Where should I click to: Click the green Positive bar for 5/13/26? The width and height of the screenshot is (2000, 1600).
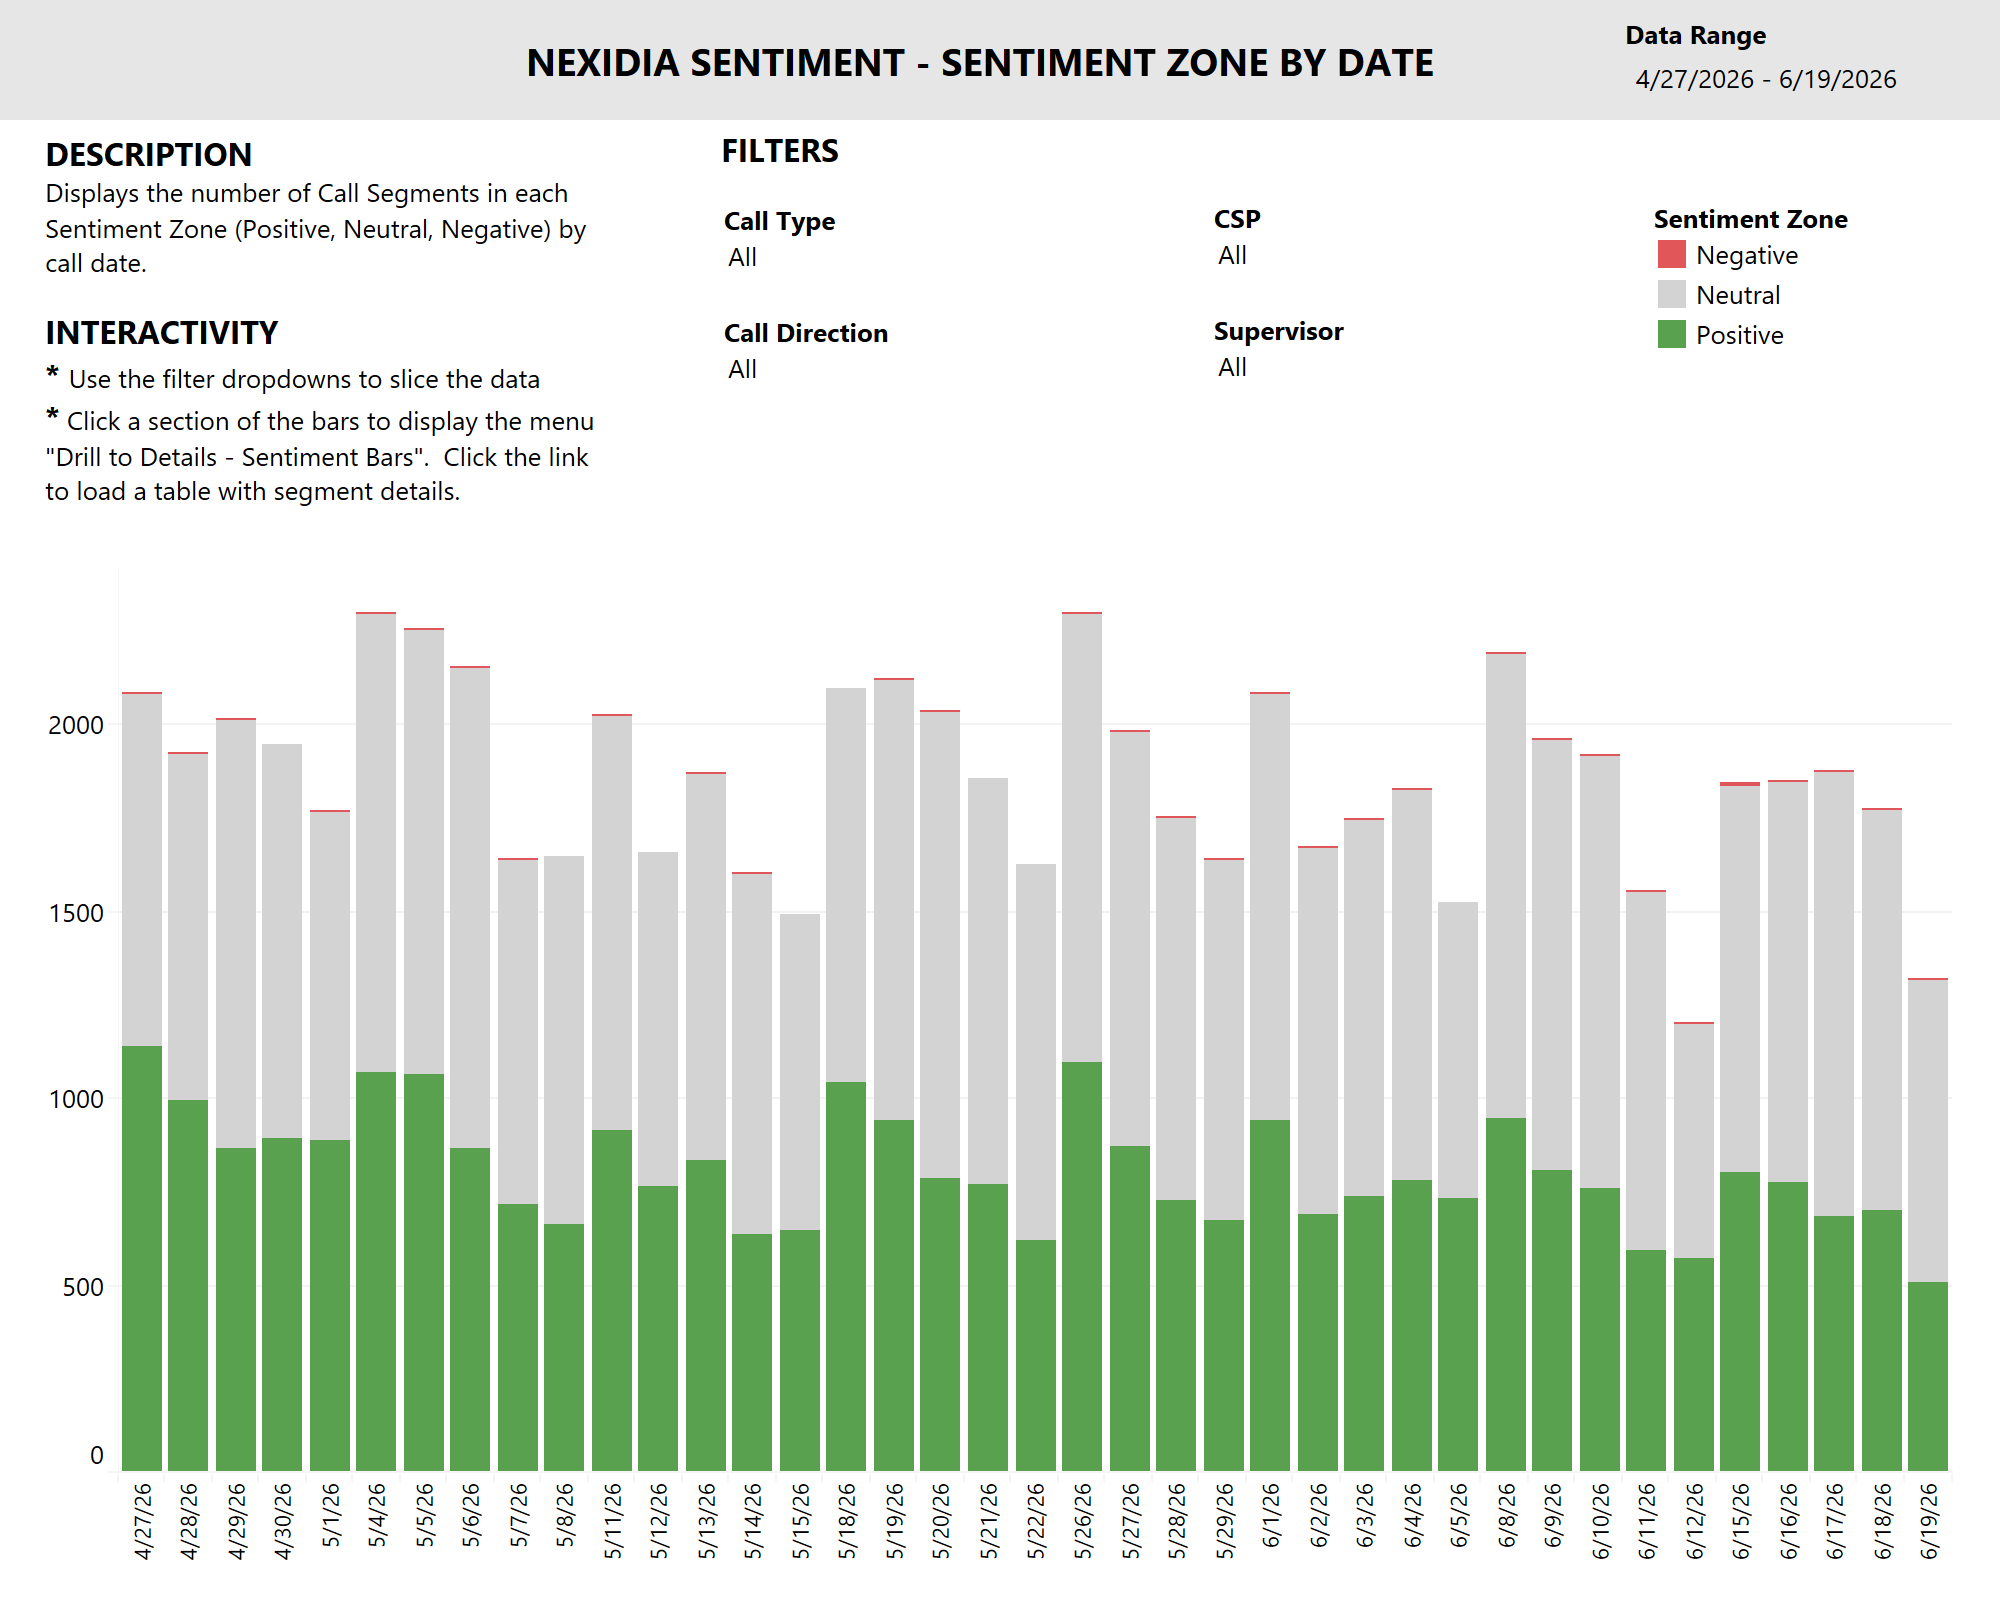(x=706, y=1315)
